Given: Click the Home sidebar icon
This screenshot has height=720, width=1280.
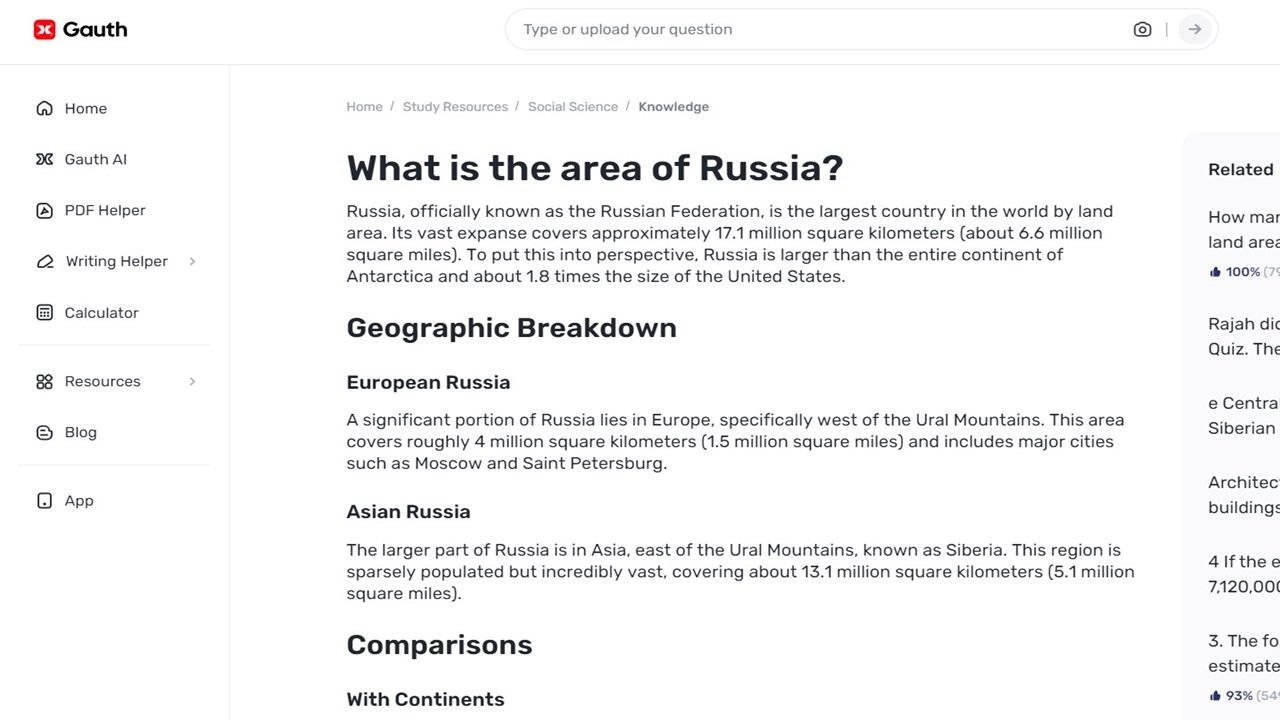Looking at the screenshot, I should pos(44,109).
